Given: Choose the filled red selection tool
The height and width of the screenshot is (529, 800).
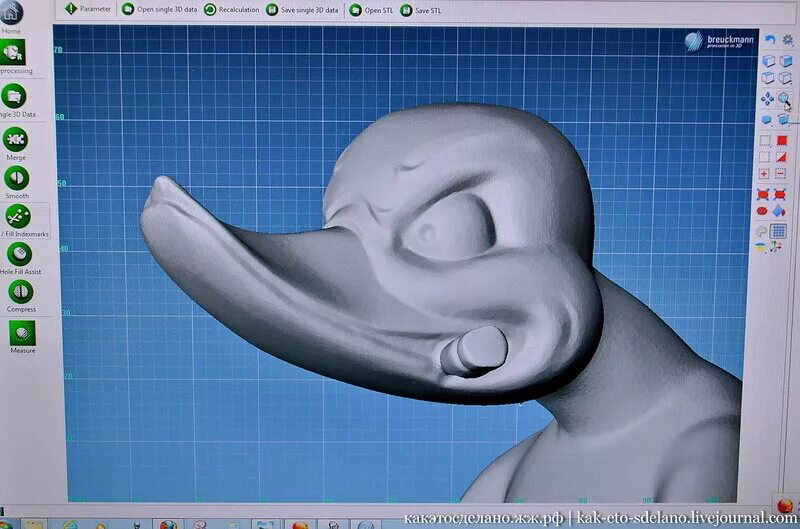Looking at the screenshot, I should (782, 140).
